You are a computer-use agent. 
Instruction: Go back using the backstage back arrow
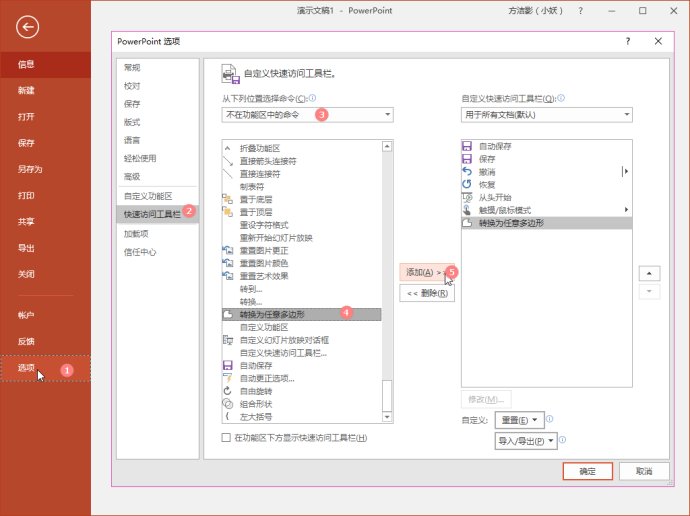pos(27,27)
